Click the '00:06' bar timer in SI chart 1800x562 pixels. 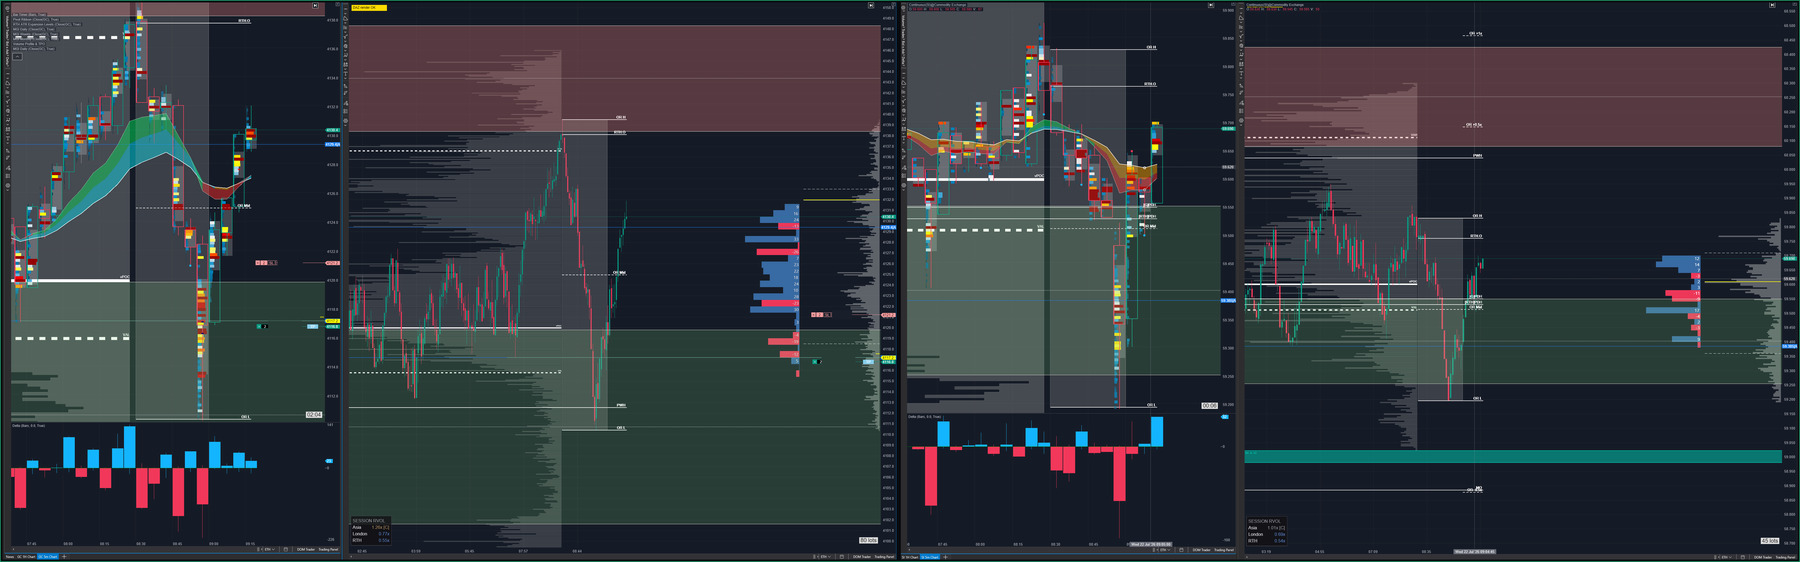point(1209,405)
